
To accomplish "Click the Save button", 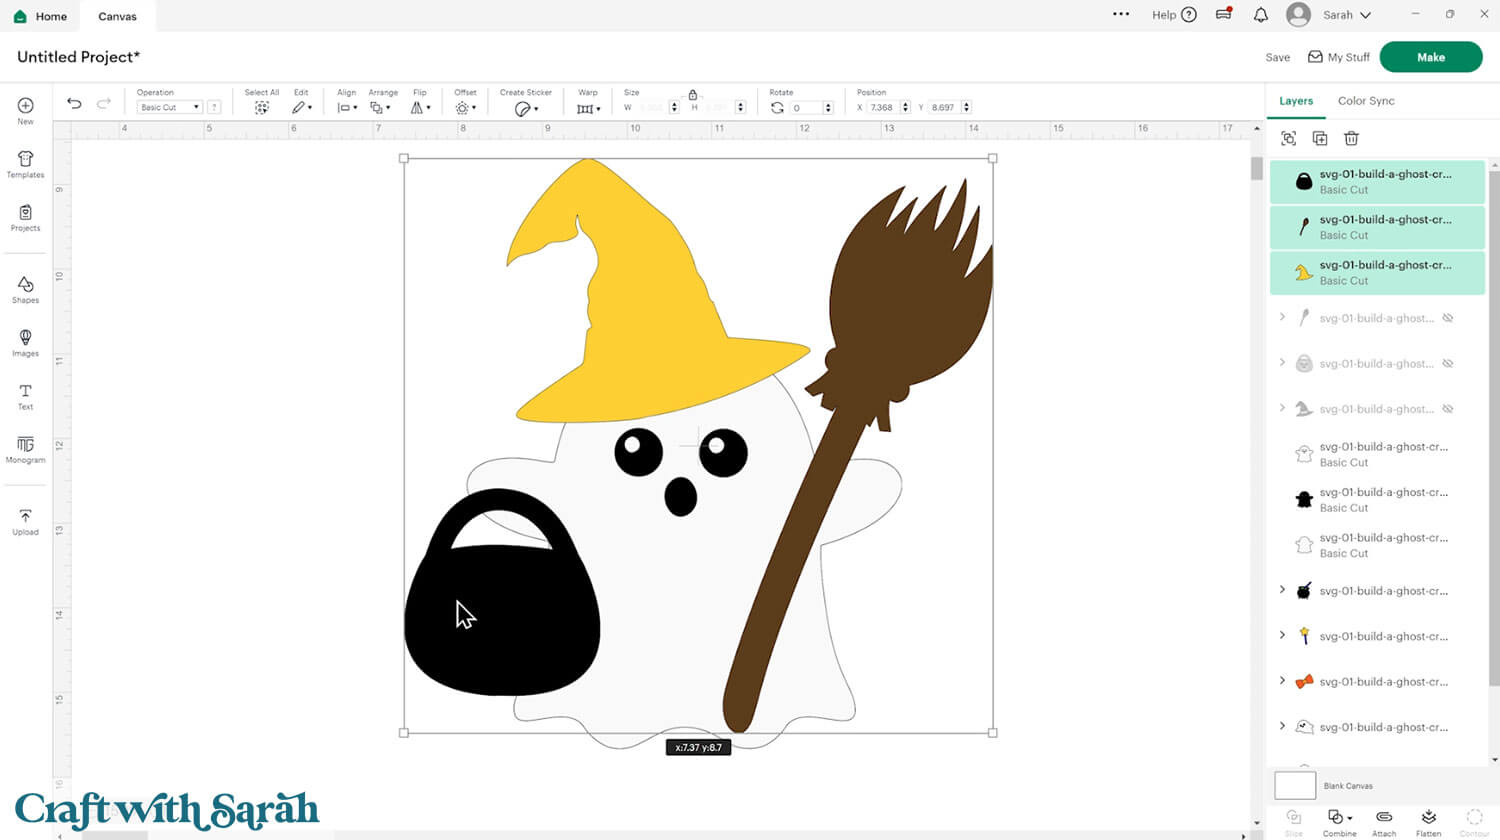I will [x=1277, y=58].
